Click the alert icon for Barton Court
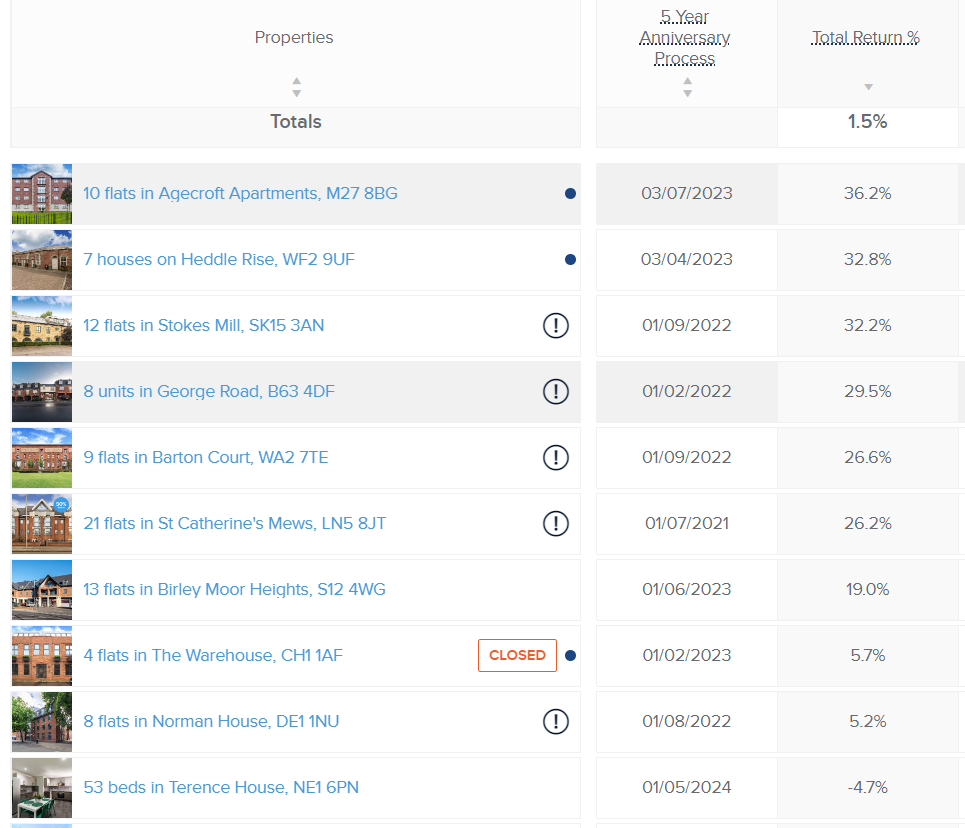The width and height of the screenshot is (965, 828). coord(556,457)
